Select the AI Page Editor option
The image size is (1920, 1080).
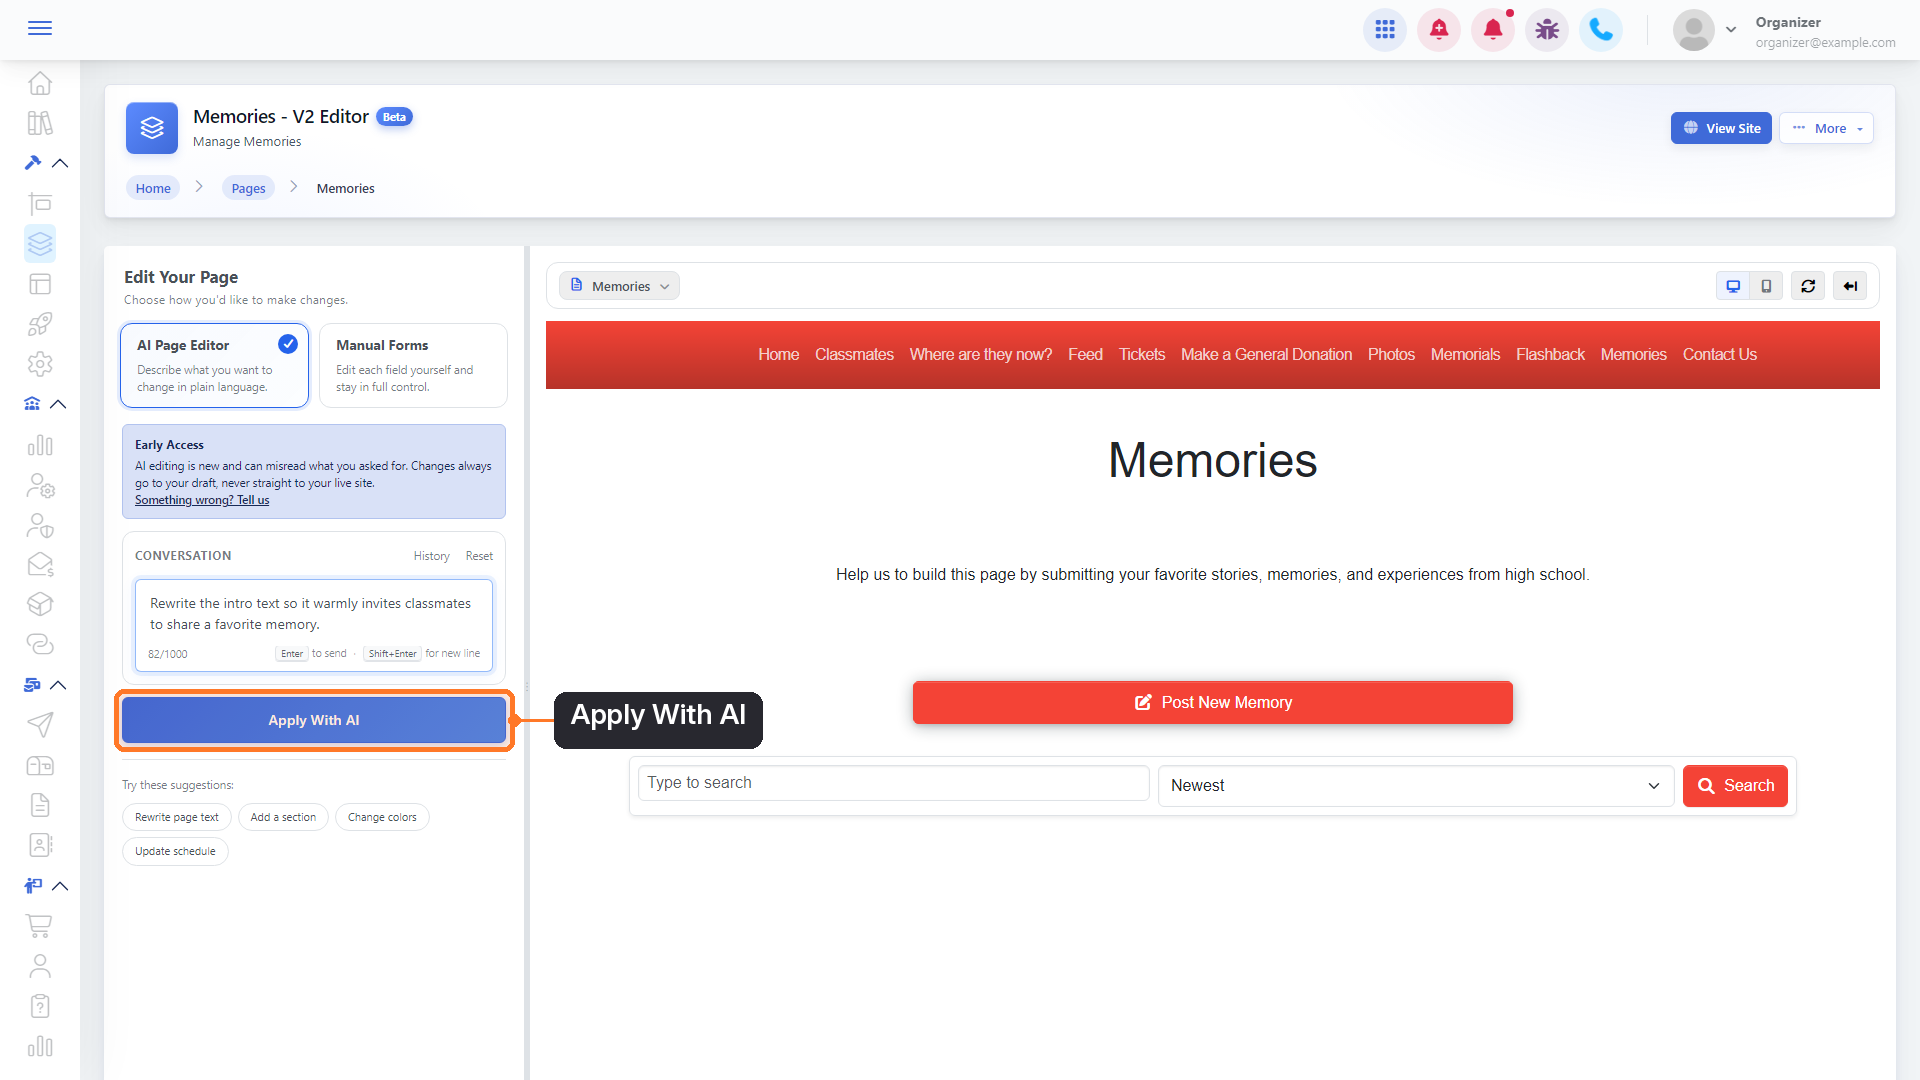[x=214, y=365]
